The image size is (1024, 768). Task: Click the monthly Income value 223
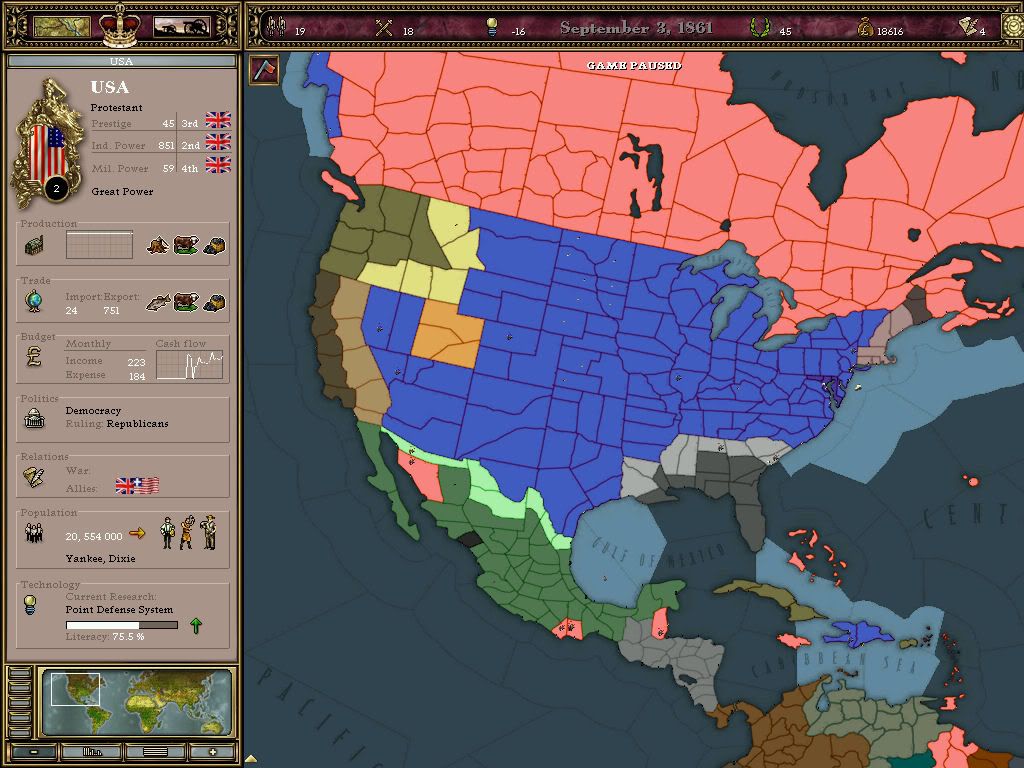(x=136, y=362)
